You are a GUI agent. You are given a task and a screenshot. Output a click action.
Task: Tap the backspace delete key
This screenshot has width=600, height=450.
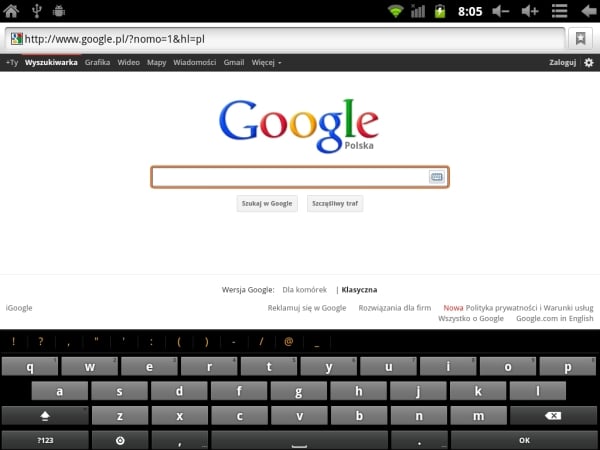click(553, 416)
